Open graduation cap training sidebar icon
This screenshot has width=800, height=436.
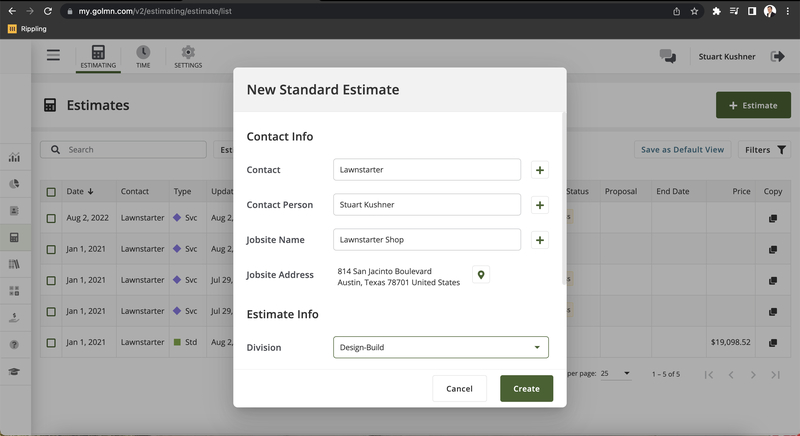click(x=14, y=371)
